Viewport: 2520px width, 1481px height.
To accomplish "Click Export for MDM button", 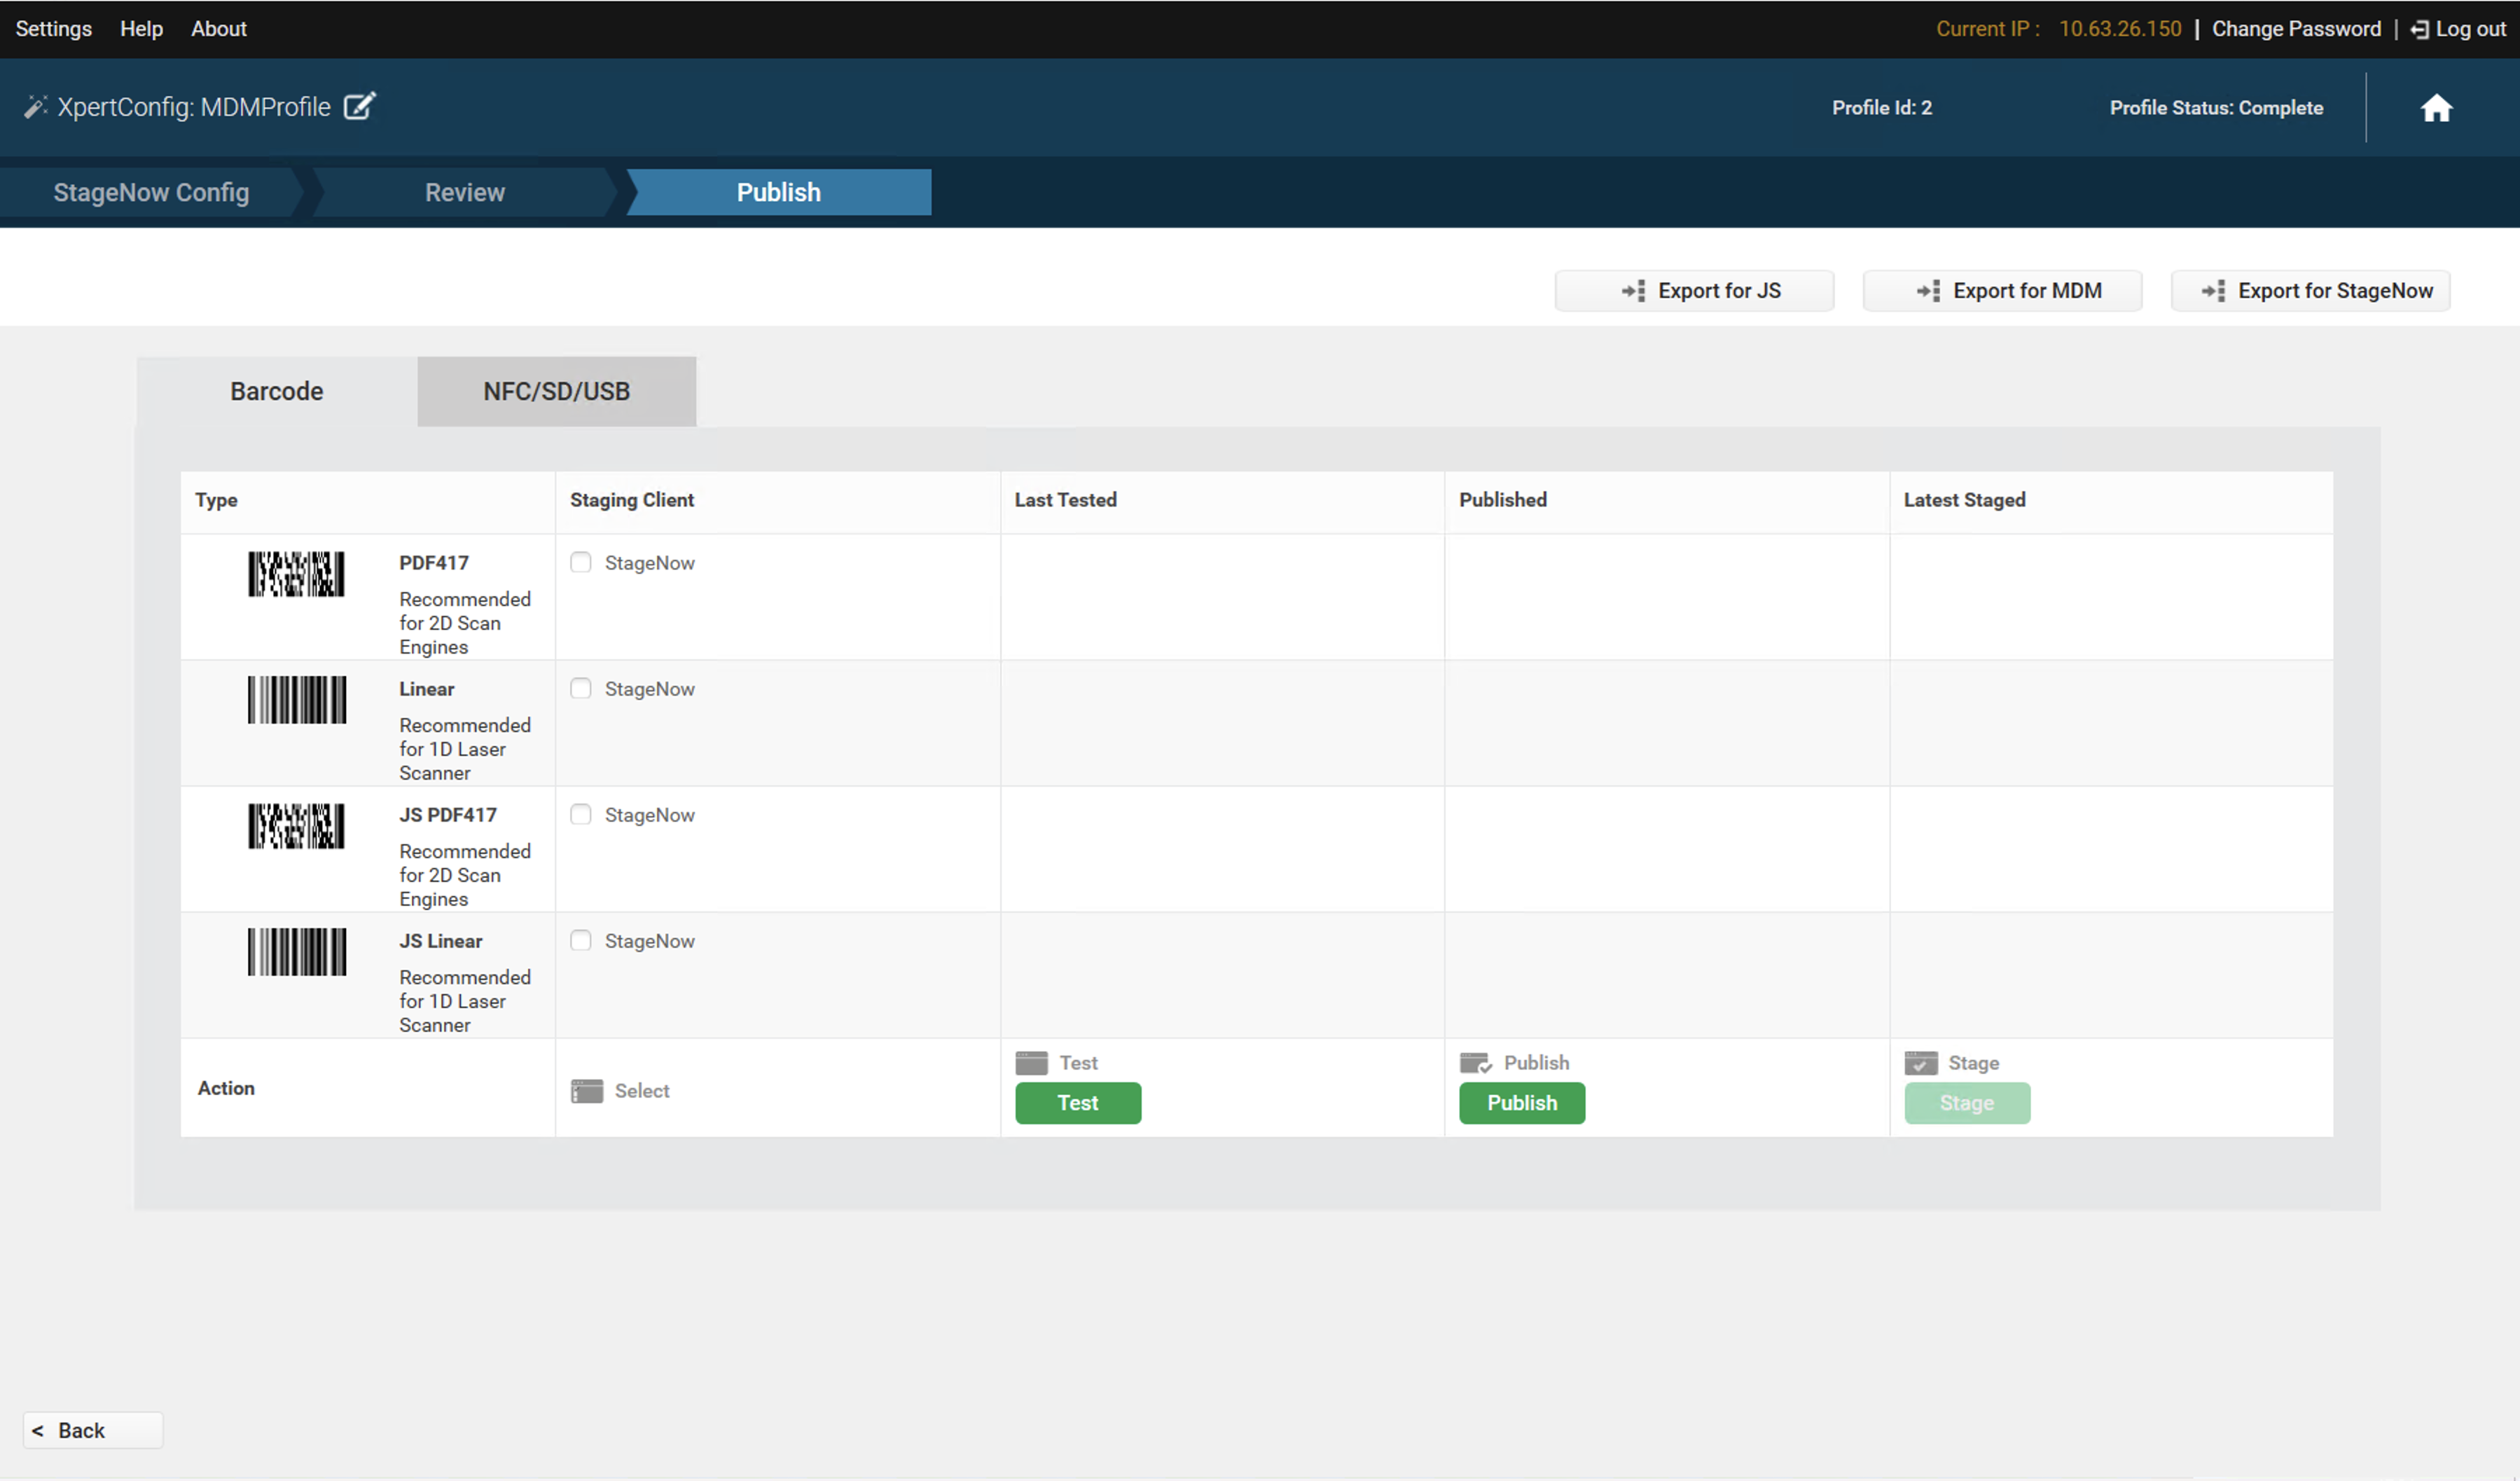I will pyautogui.click(x=2002, y=291).
